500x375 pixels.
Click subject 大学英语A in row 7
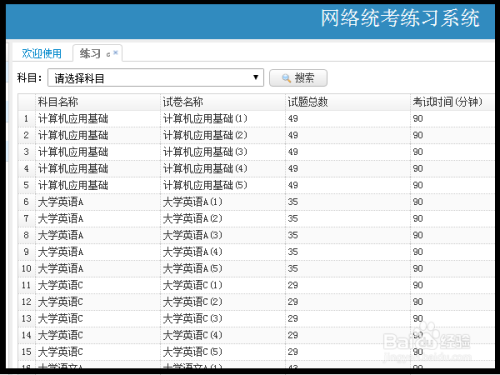pos(61,219)
